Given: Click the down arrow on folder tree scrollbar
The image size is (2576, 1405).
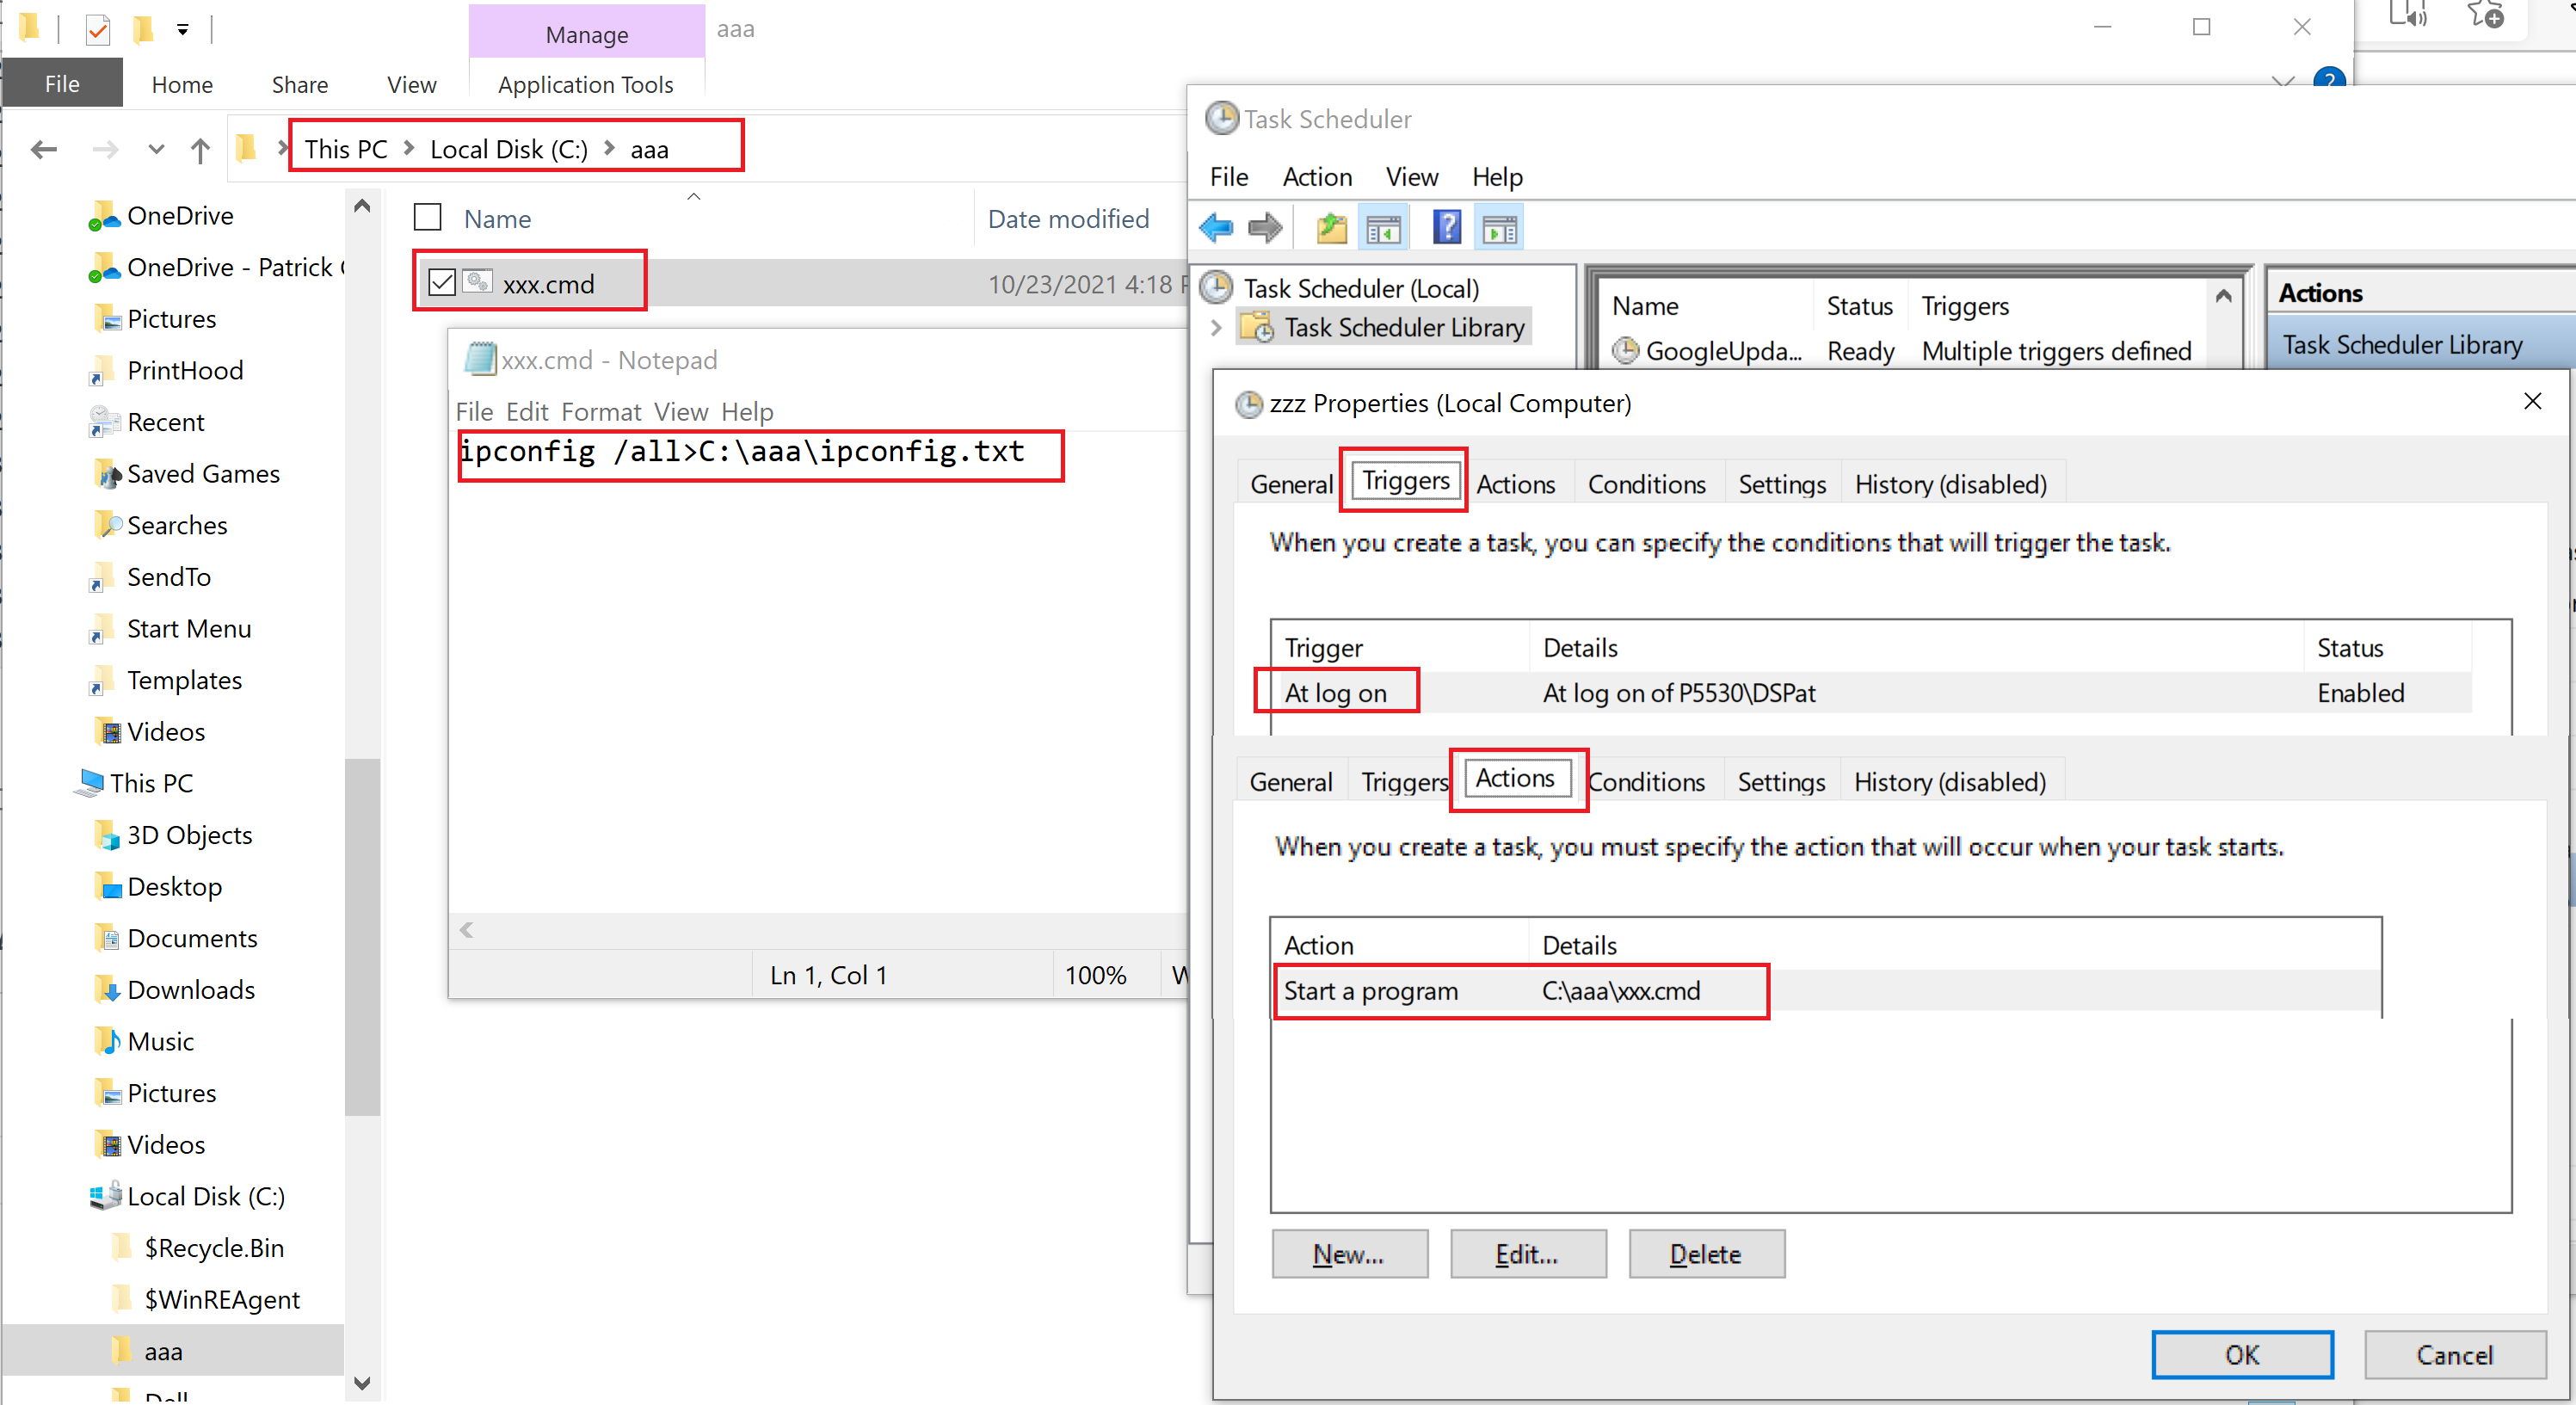Looking at the screenshot, I should pyautogui.click(x=362, y=1384).
